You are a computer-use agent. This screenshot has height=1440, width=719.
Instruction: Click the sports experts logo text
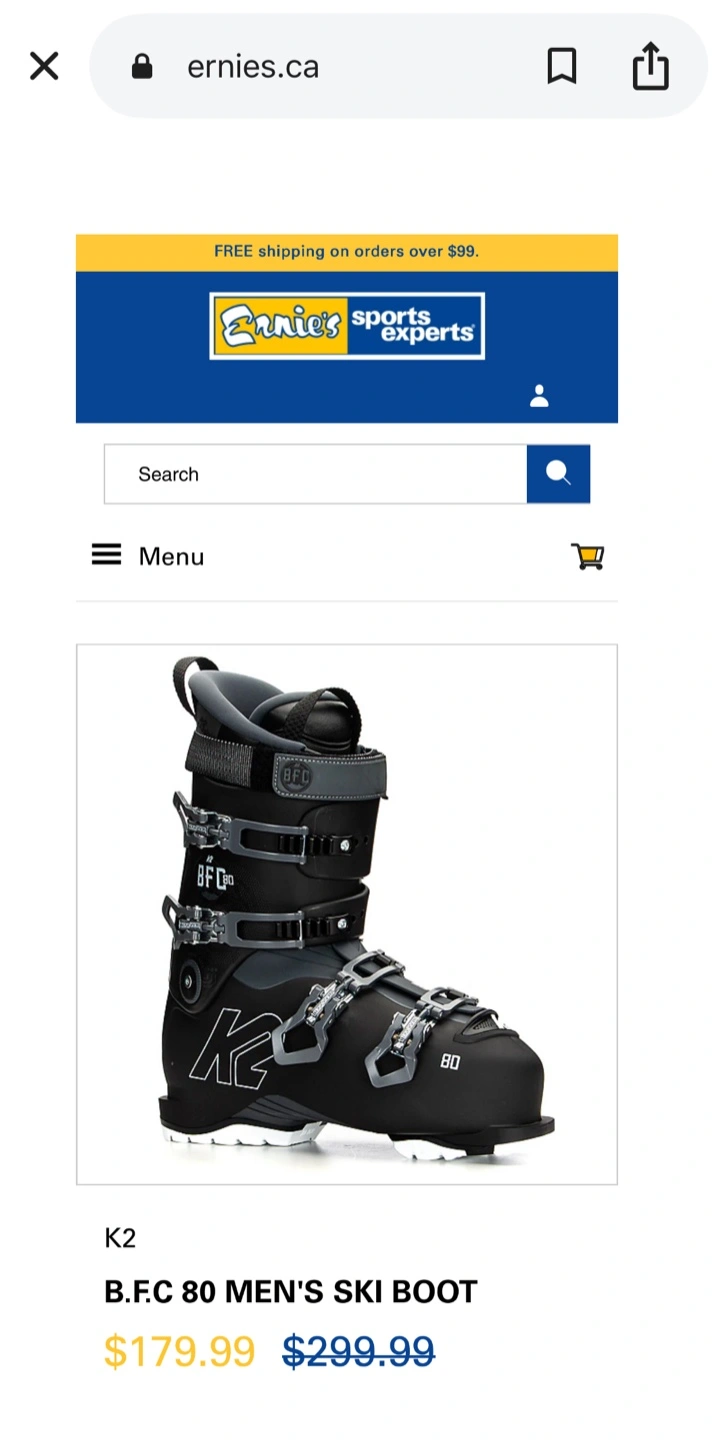click(414, 326)
